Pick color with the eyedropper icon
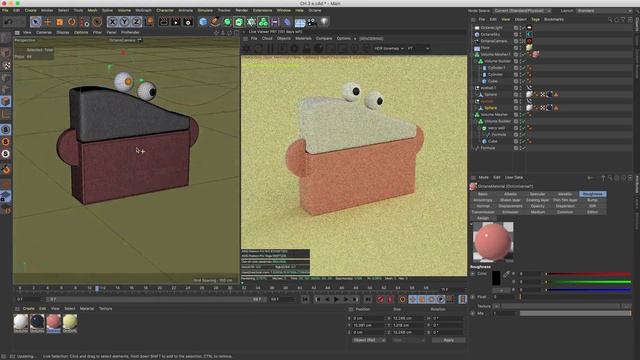Viewport: 640px width, 360px height. tap(506, 275)
